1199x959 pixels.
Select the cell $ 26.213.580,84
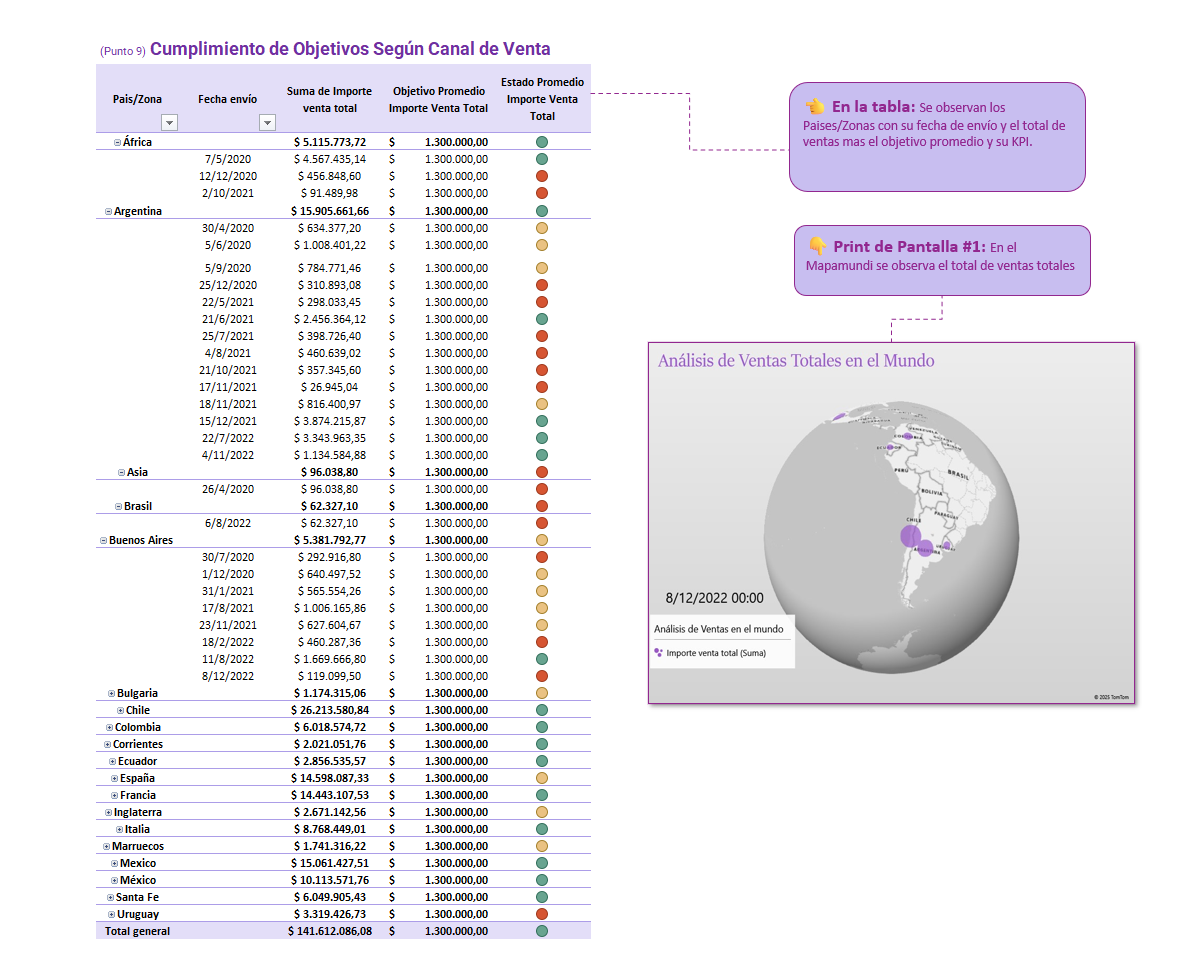click(330, 710)
